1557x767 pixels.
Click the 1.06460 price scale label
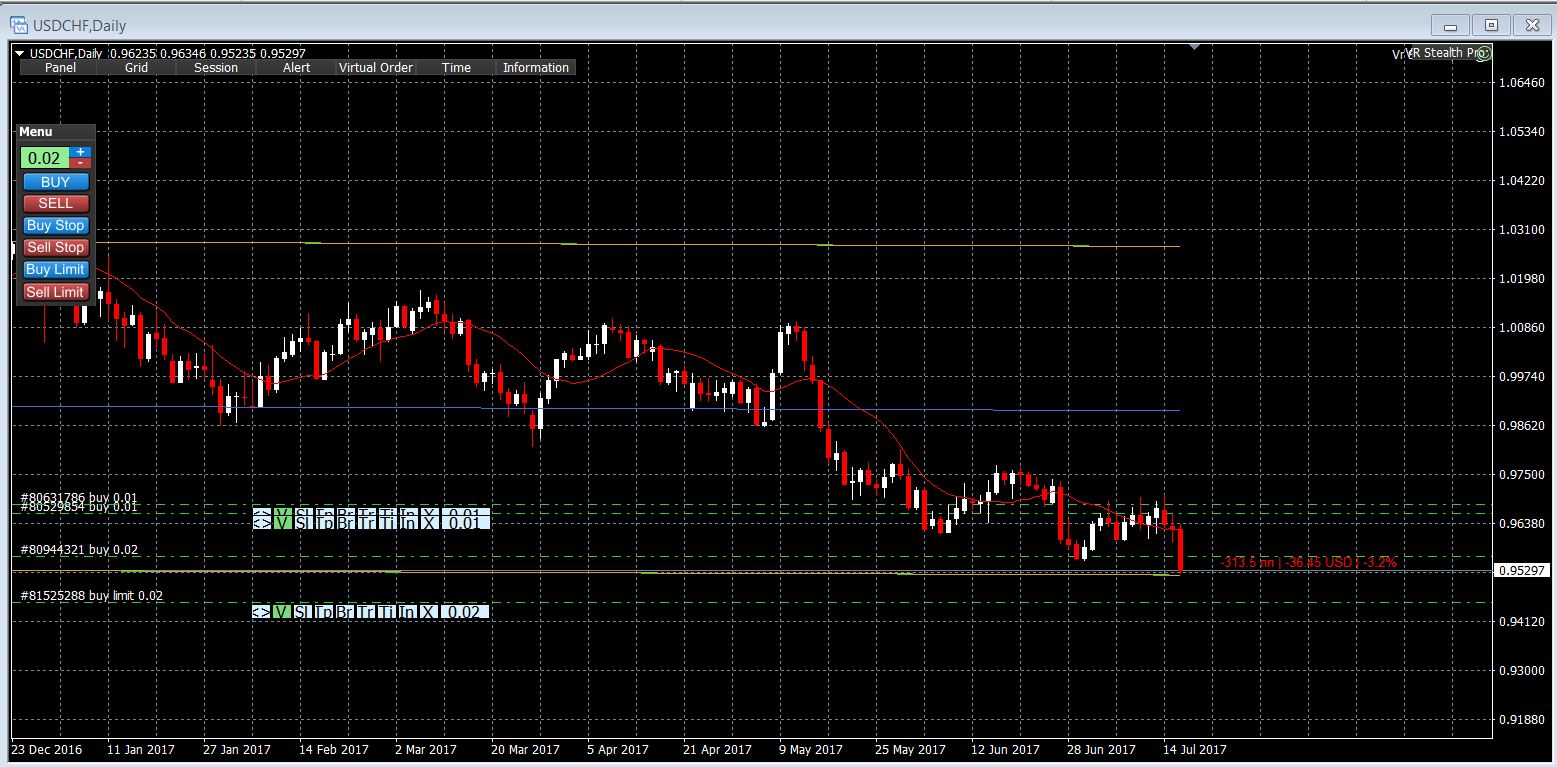click(x=1521, y=83)
